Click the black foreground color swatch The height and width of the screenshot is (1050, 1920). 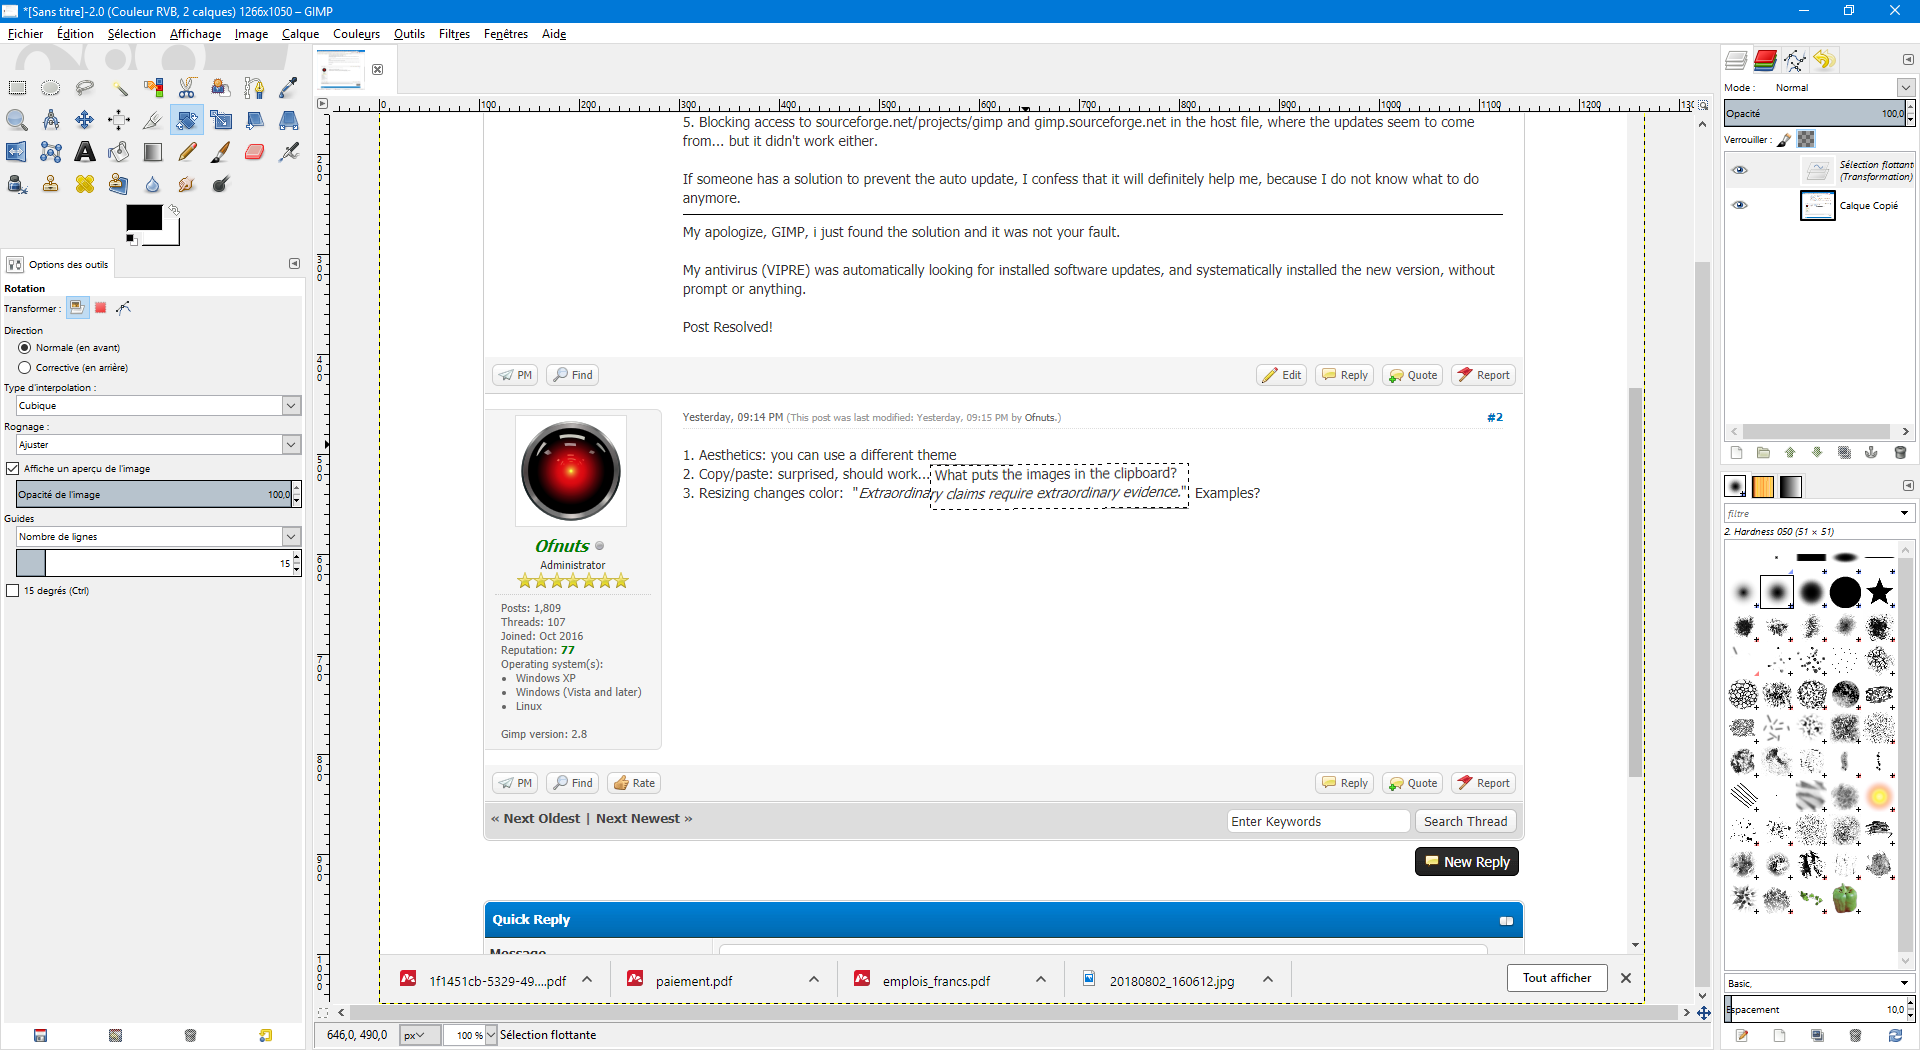pos(143,217)
